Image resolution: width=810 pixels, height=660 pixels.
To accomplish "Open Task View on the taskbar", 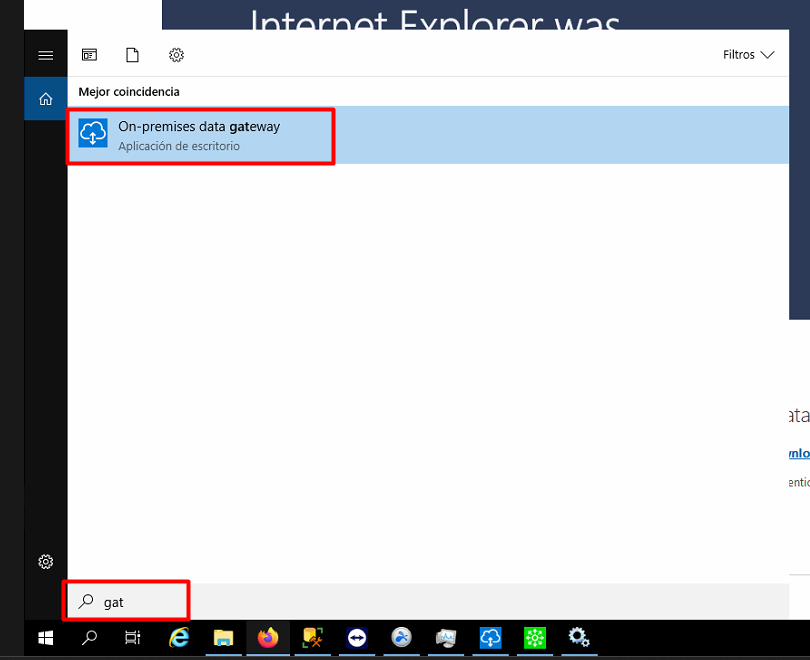I will click(133, 638).
